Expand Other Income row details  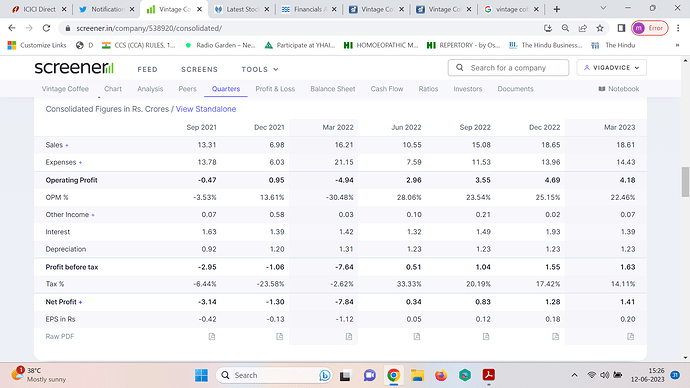pyautogui.click(x=93, y=215)
